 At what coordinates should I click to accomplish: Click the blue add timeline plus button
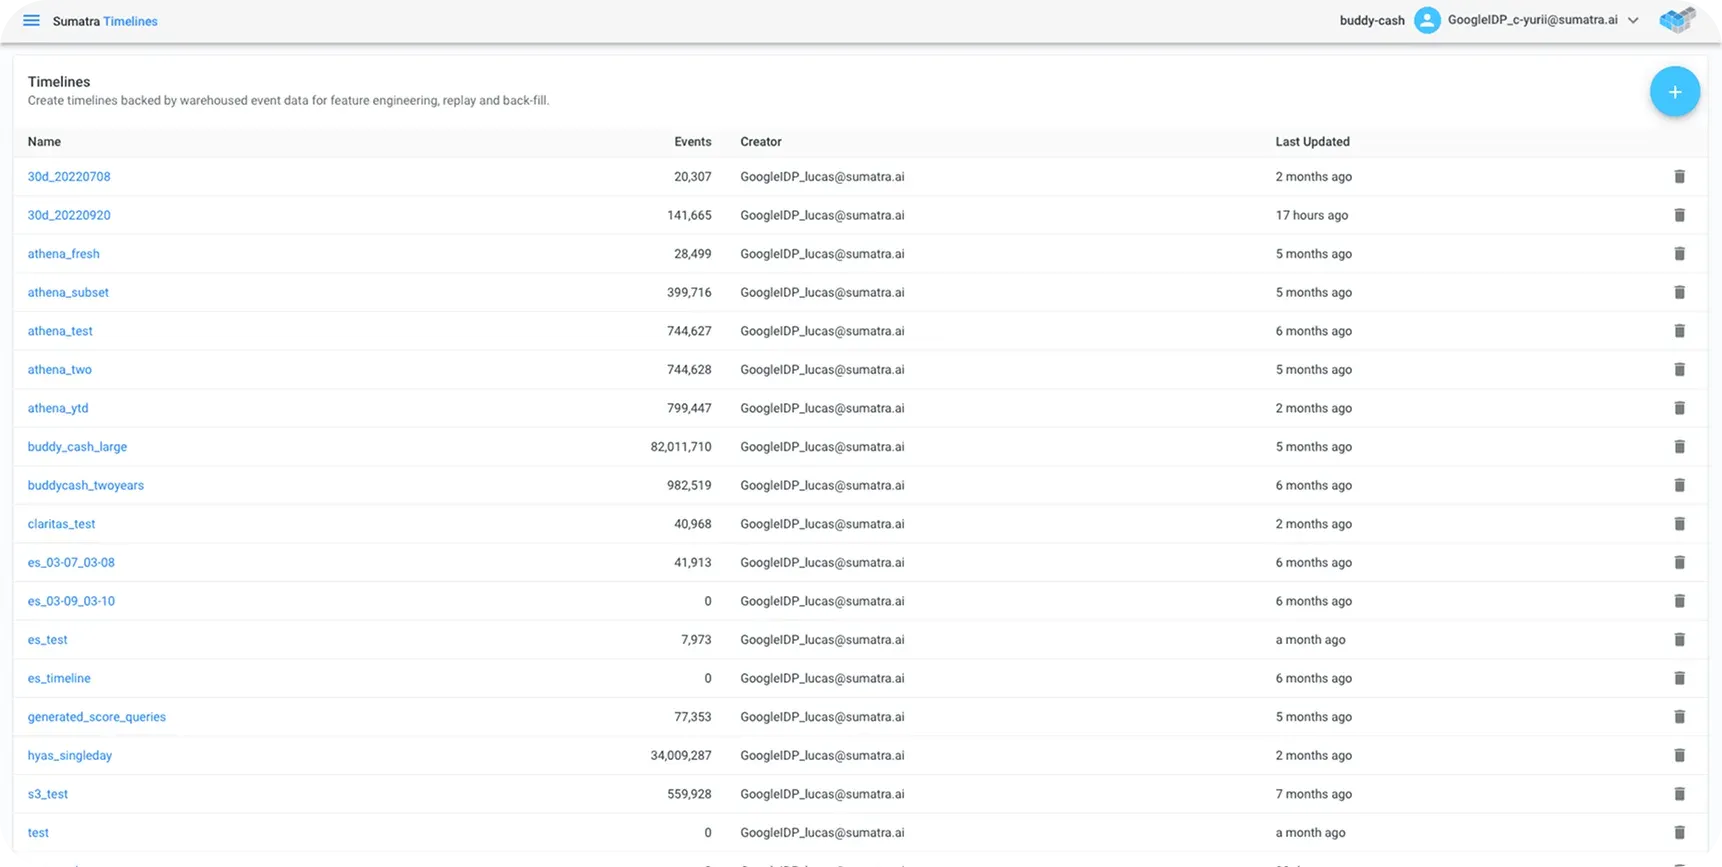[x=1674, y=92]
